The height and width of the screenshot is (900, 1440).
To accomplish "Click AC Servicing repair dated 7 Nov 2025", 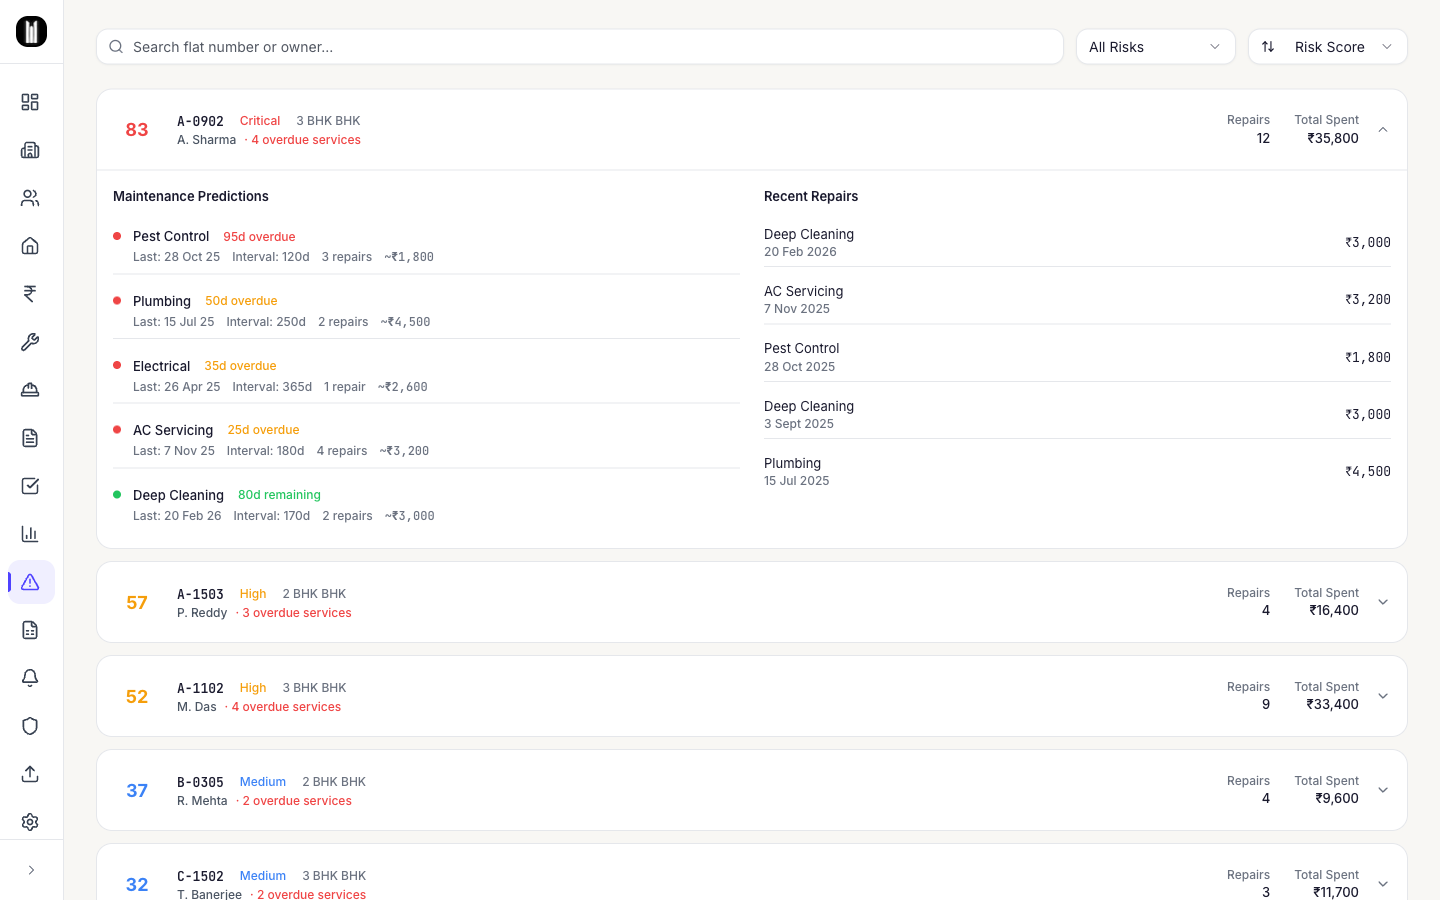I will [1077, 299].
